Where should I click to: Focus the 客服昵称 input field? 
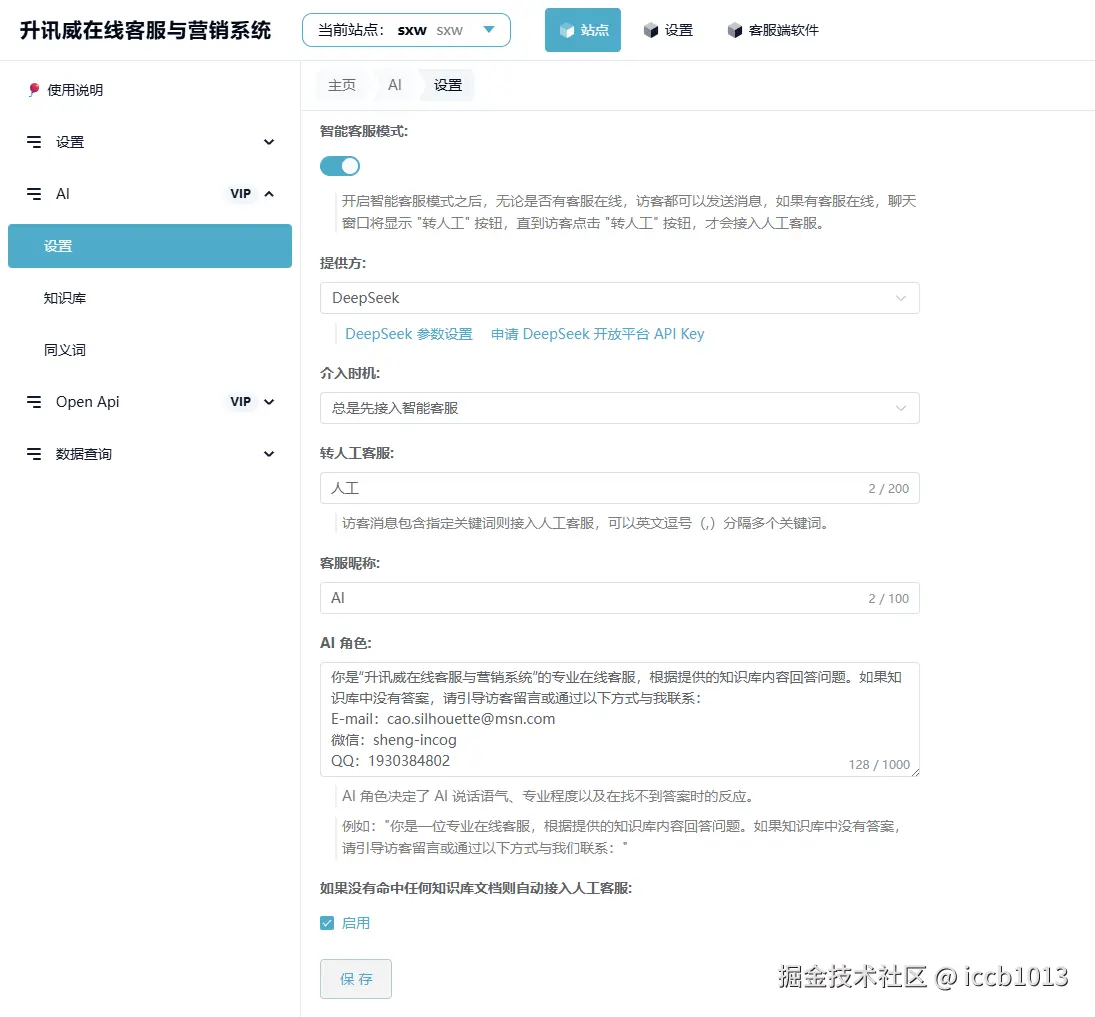pyautogui.click(x=619, y=598)
